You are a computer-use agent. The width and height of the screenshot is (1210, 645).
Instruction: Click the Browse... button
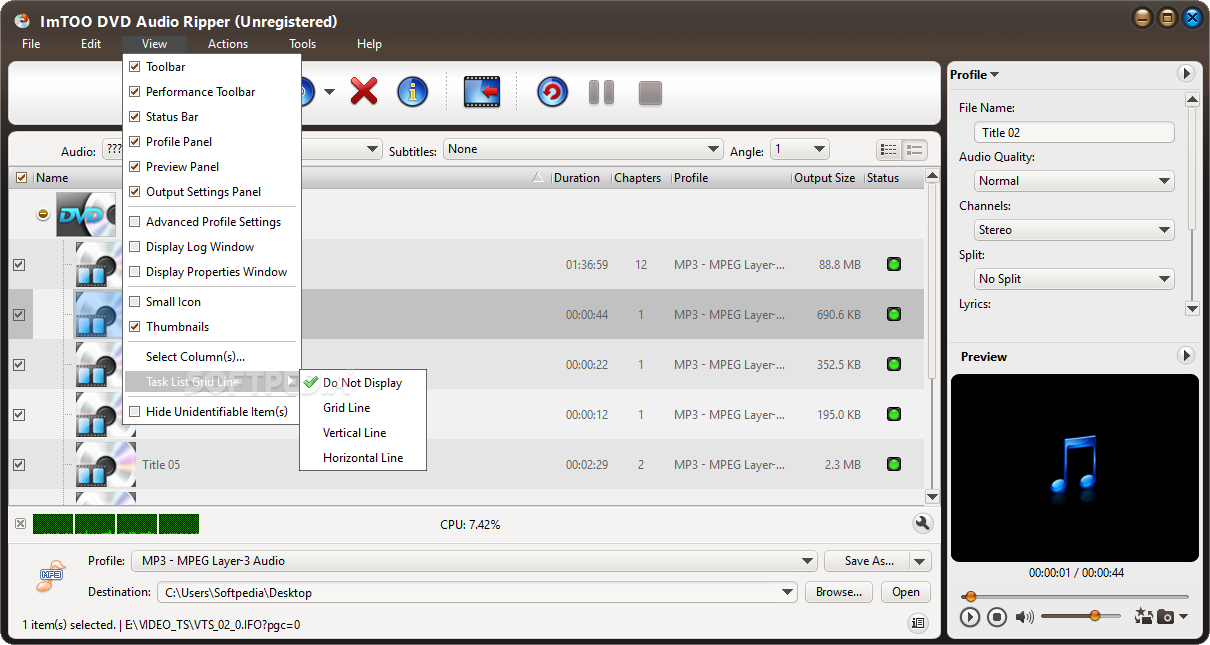click(x=838, y=592)
